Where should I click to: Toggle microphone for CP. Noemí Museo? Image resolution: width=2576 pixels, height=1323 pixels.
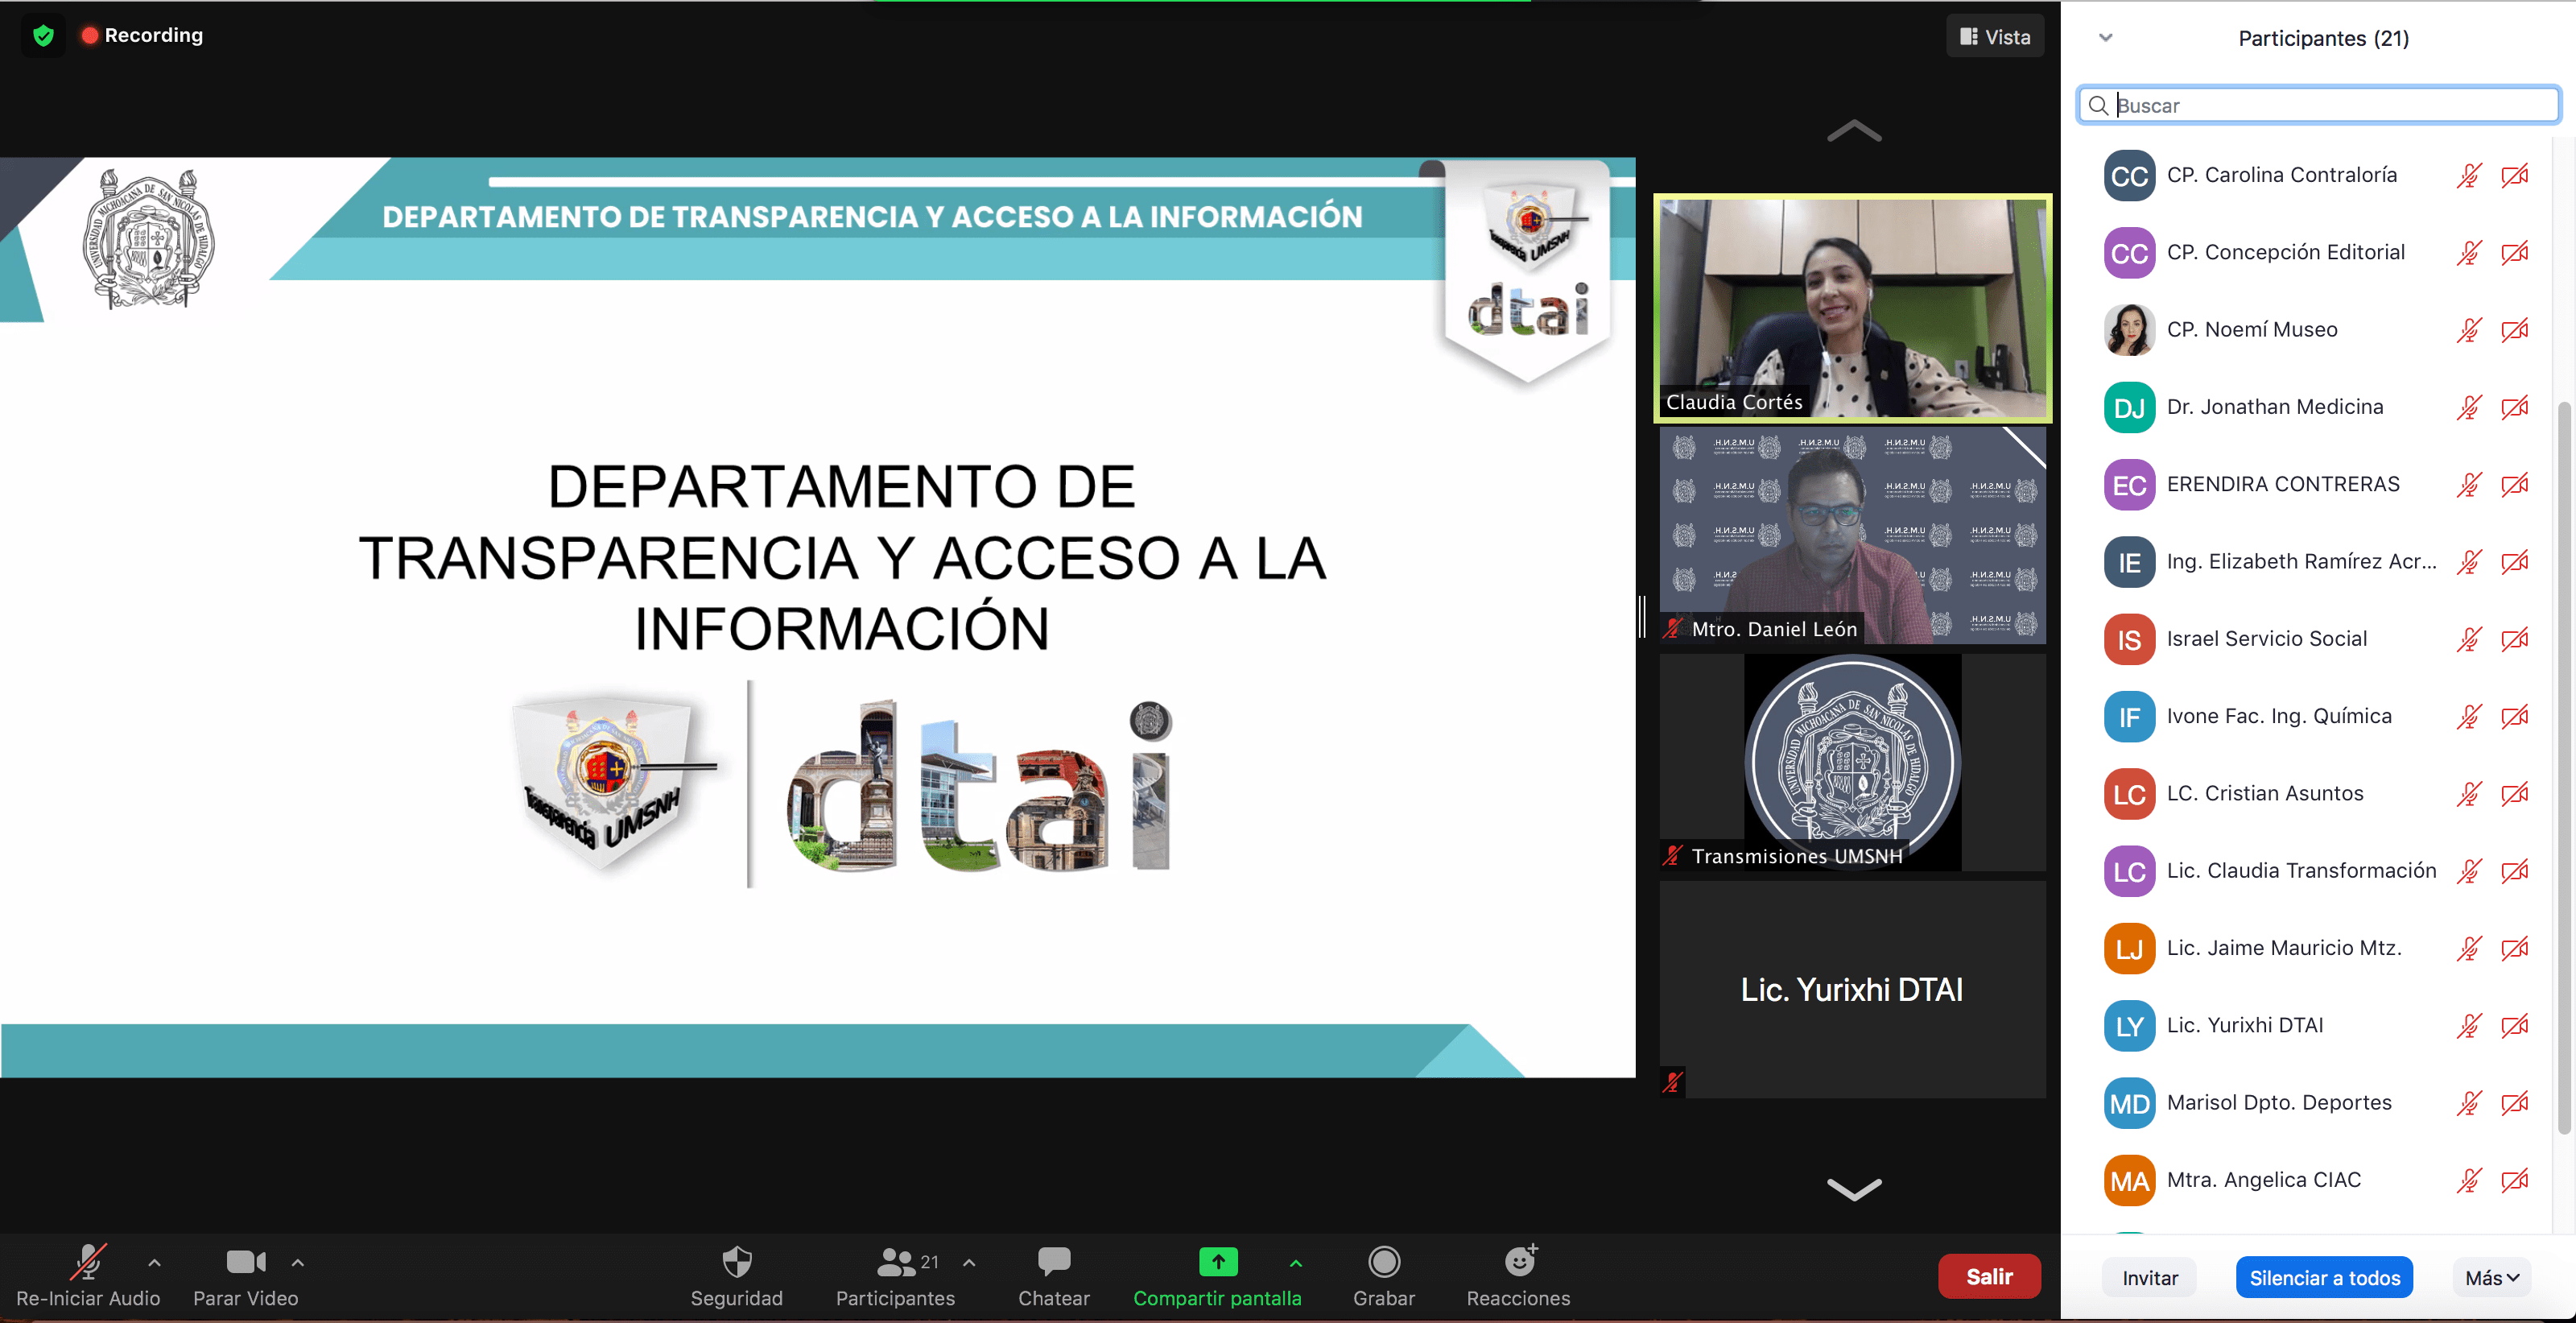click(2470, 330)
